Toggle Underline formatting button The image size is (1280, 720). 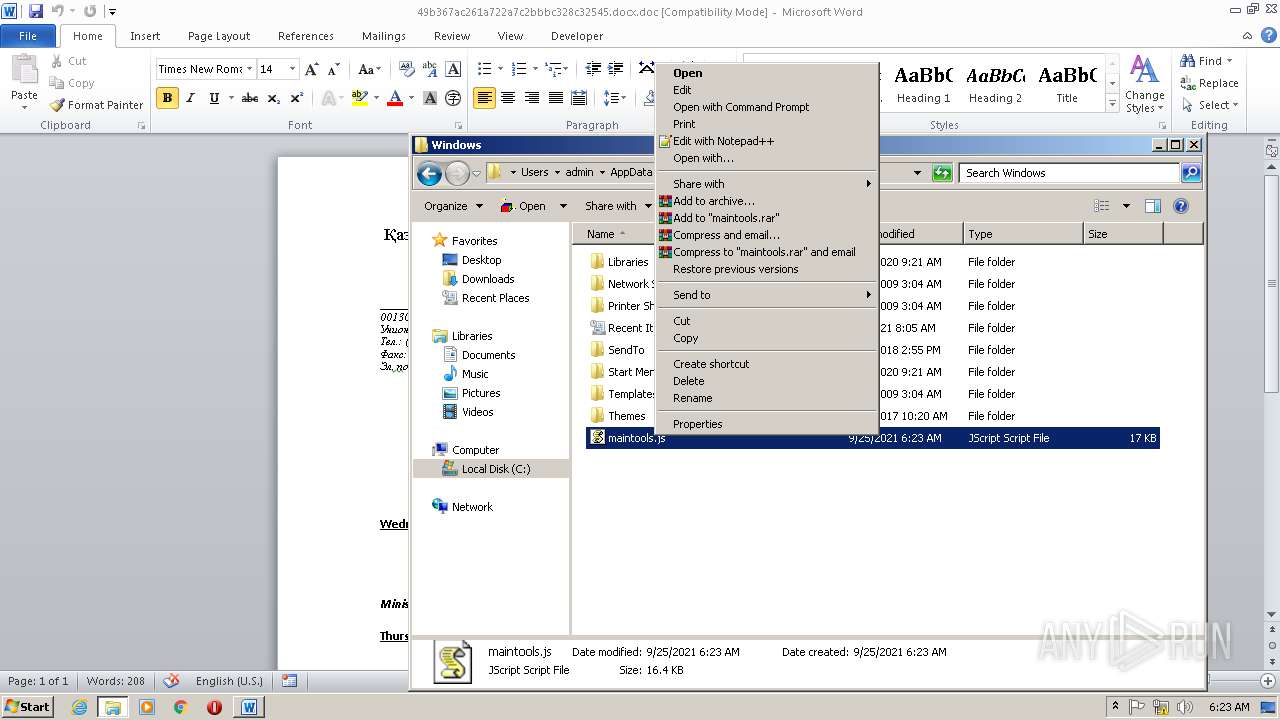[214, 98]
